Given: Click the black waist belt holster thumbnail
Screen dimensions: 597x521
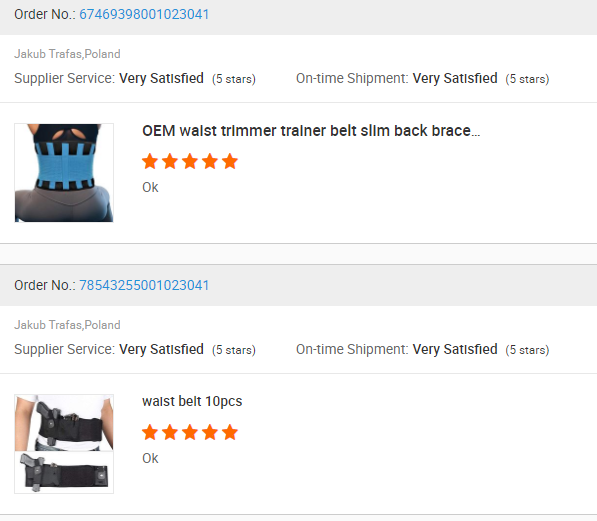Looking at the screenshot, I should click(x=64, y=444).
